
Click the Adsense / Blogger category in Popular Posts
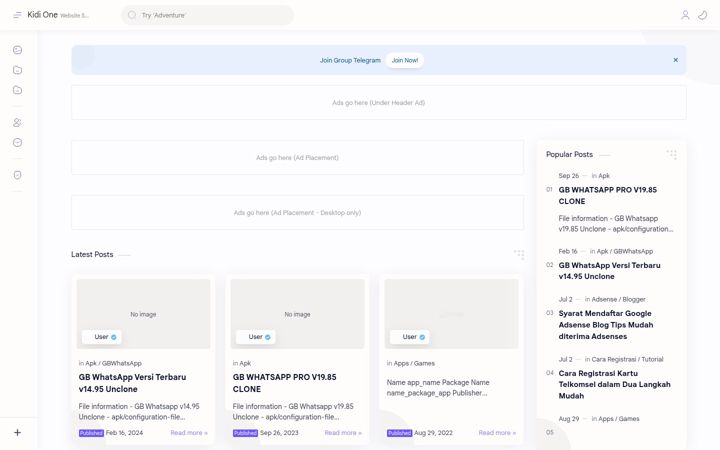click(x=618, y=299)
